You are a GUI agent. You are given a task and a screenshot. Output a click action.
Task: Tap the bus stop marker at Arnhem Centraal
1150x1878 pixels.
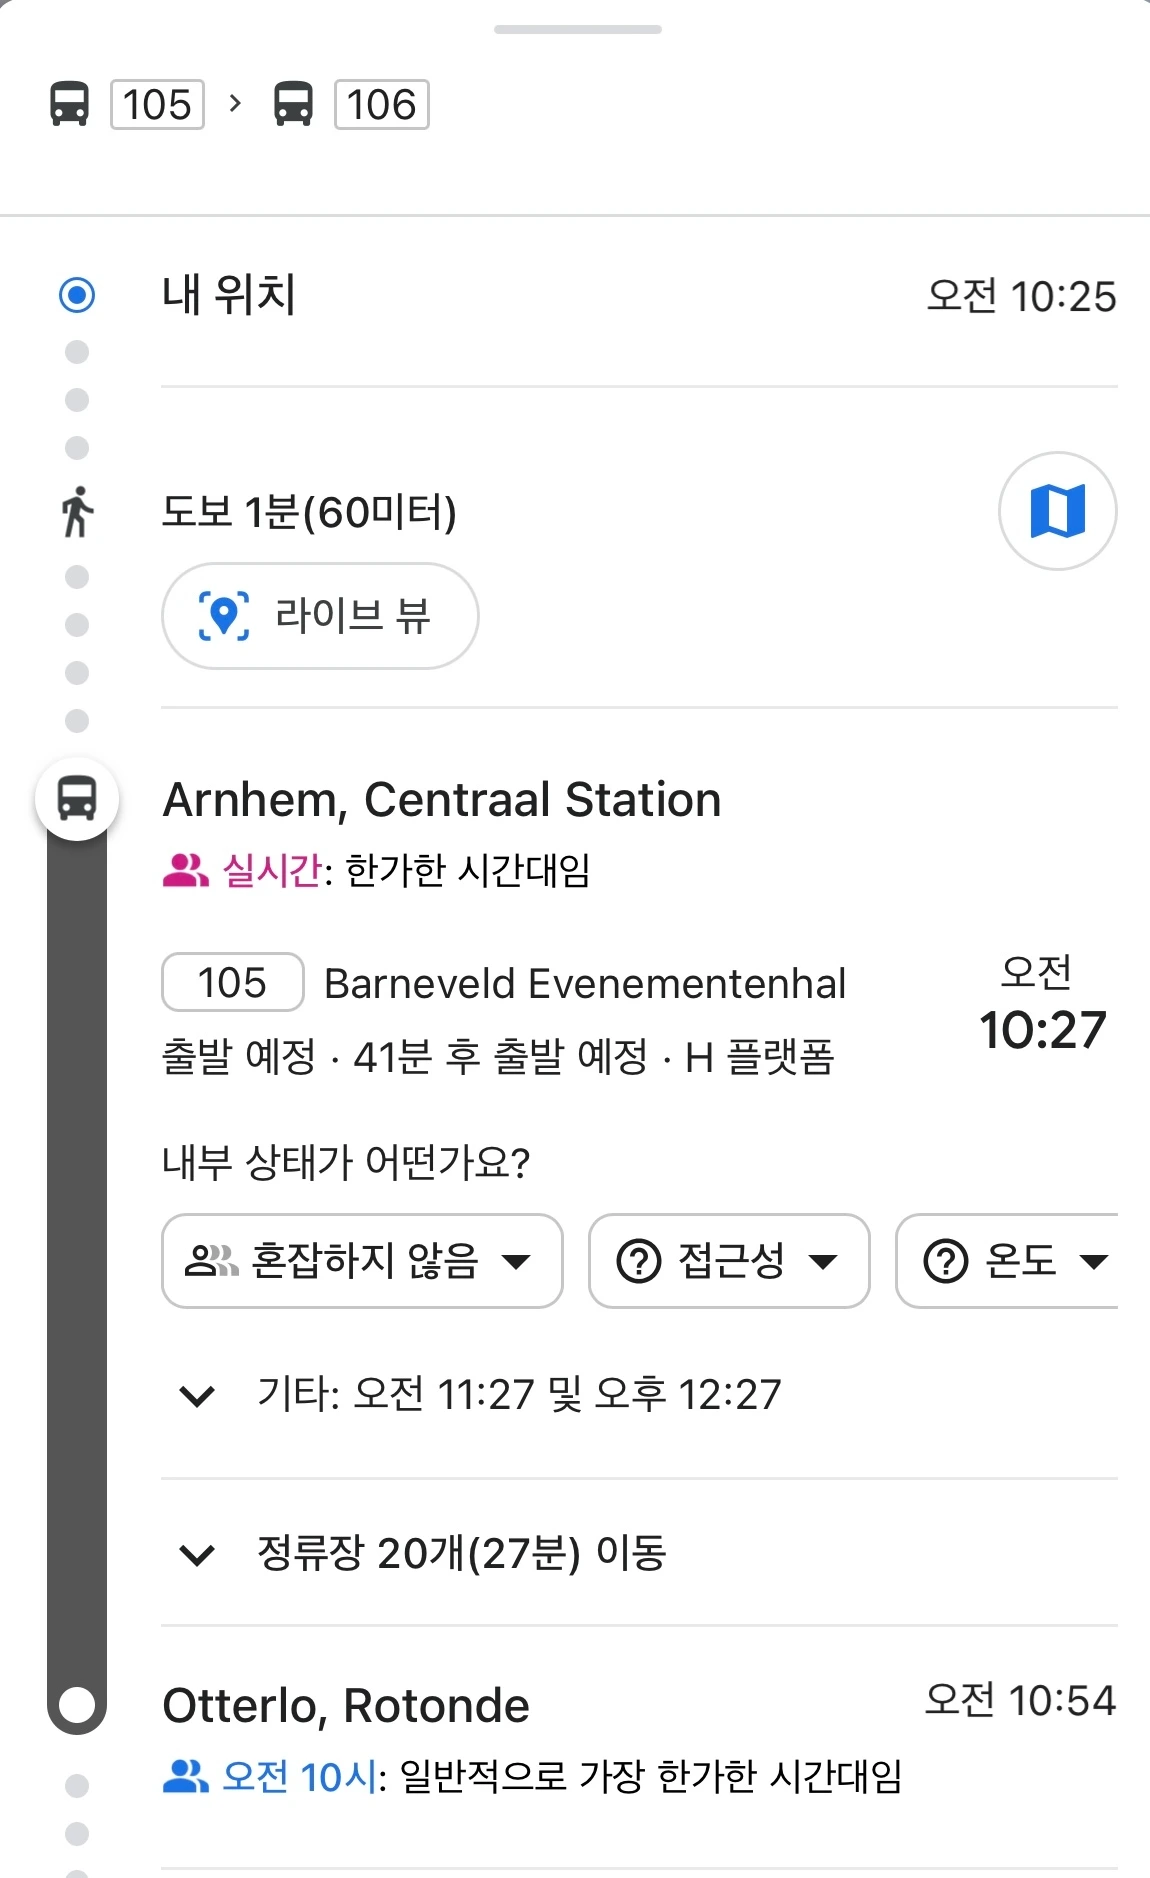point(77,799)
